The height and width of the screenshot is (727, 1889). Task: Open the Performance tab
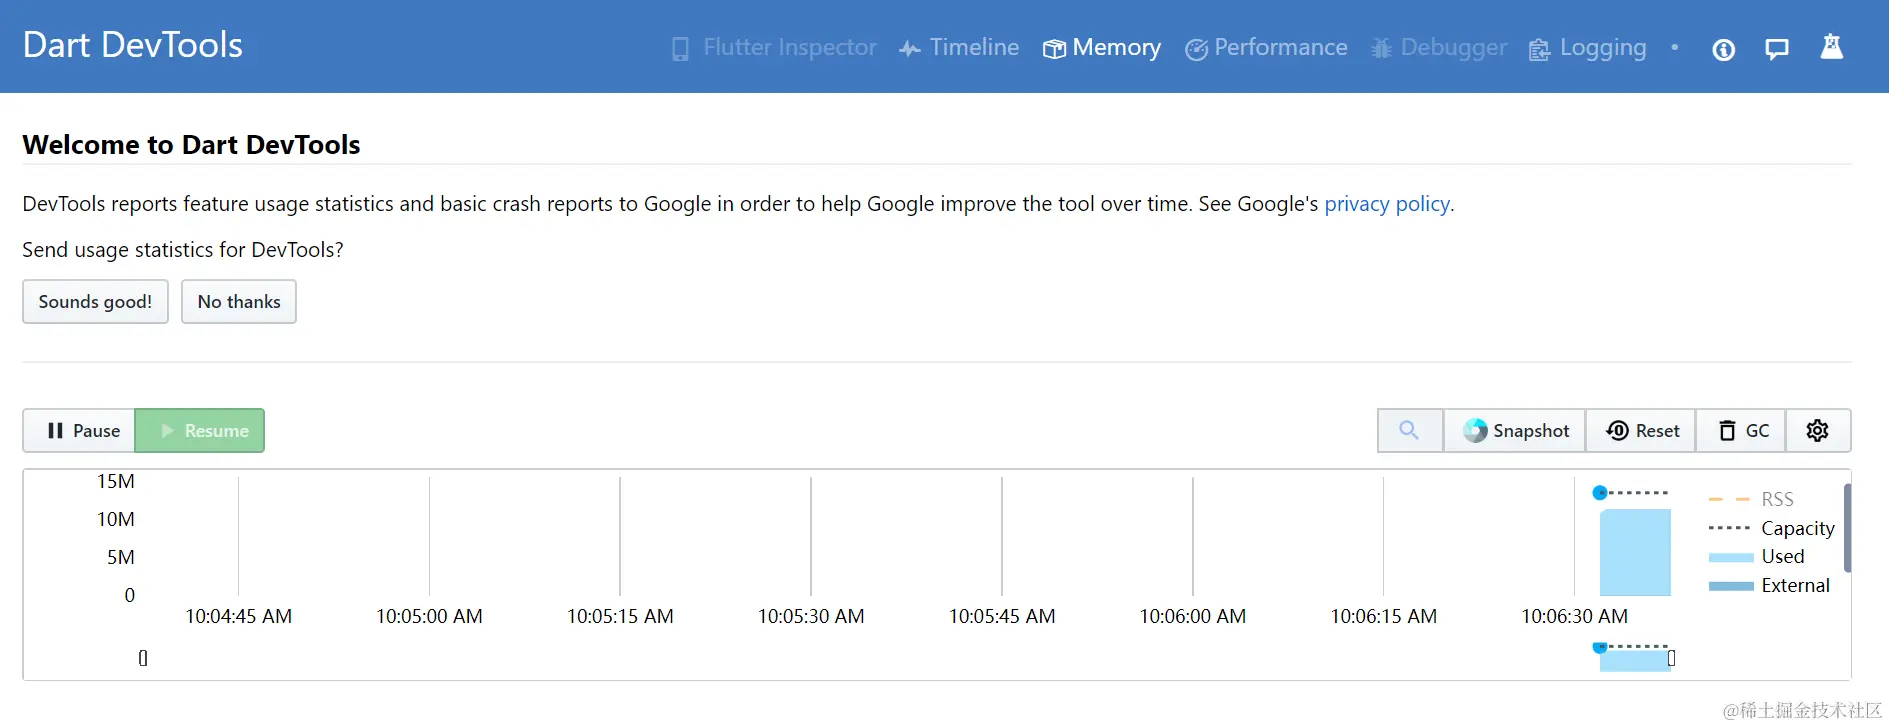(1266, 48)
